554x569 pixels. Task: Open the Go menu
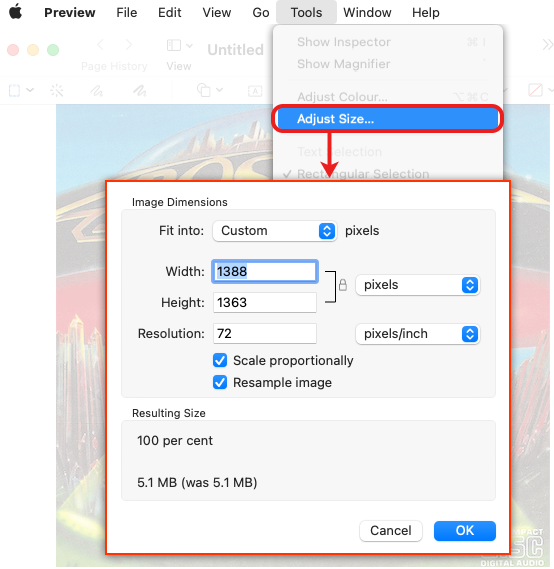coord(261,13)
